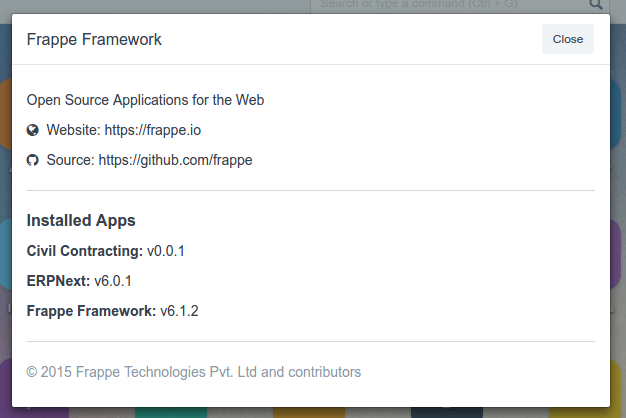Click the '© 2015 Frappe Technologies' copyright line
Image resolution: width=626 pixels, height=418 pixels.
tap(194, 372)
